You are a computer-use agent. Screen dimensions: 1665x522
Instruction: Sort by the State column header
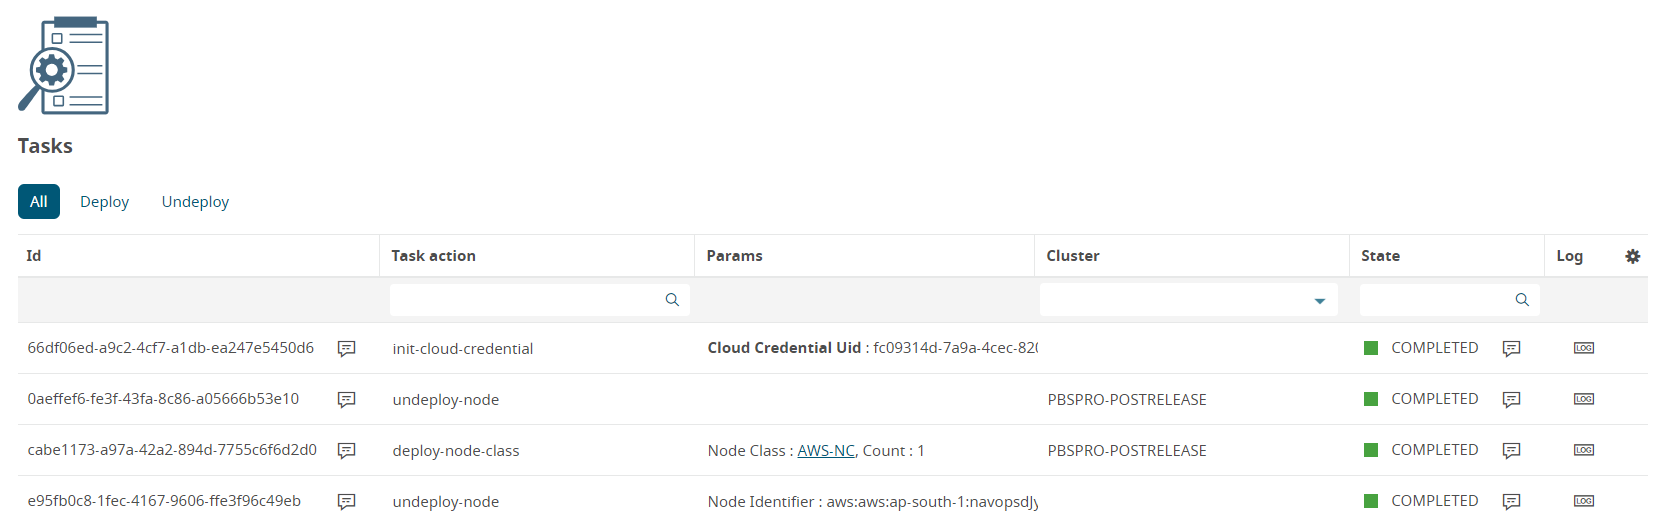(1380, 256)
